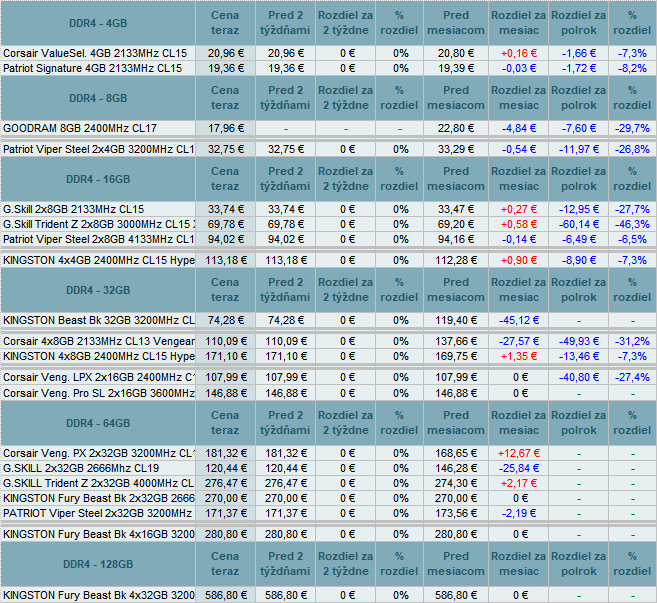Select Patriot Viper Steel 2x8GB 4133MHz product
Viewport: 657px width, 603px height.
click(98, 239)
